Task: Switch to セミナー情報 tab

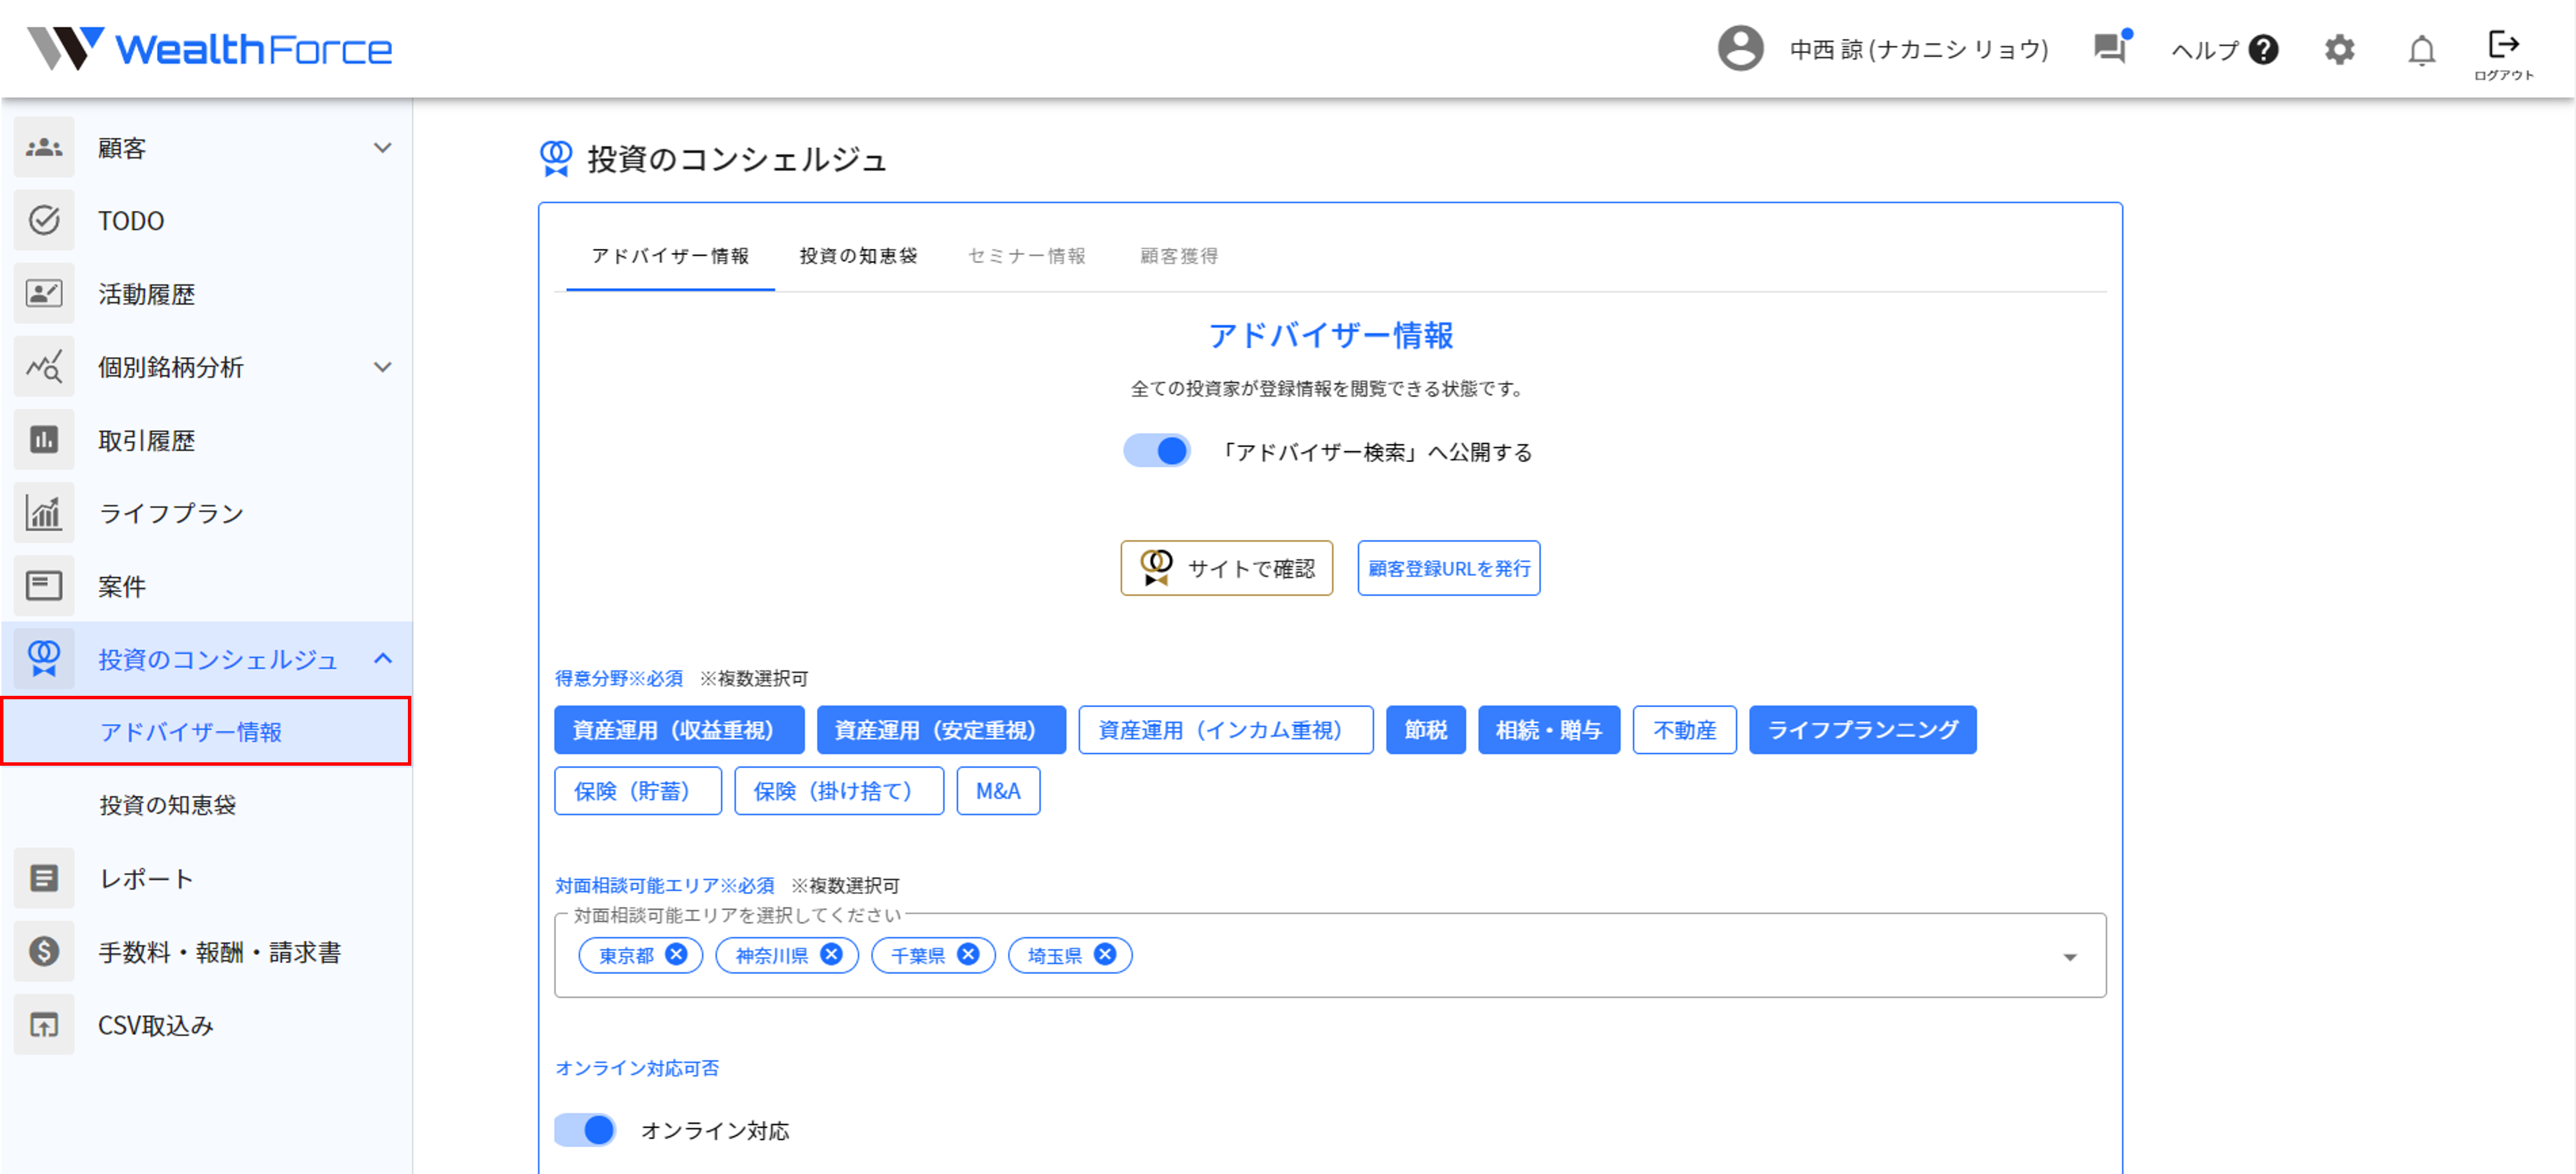Action: click(1026, 256)
